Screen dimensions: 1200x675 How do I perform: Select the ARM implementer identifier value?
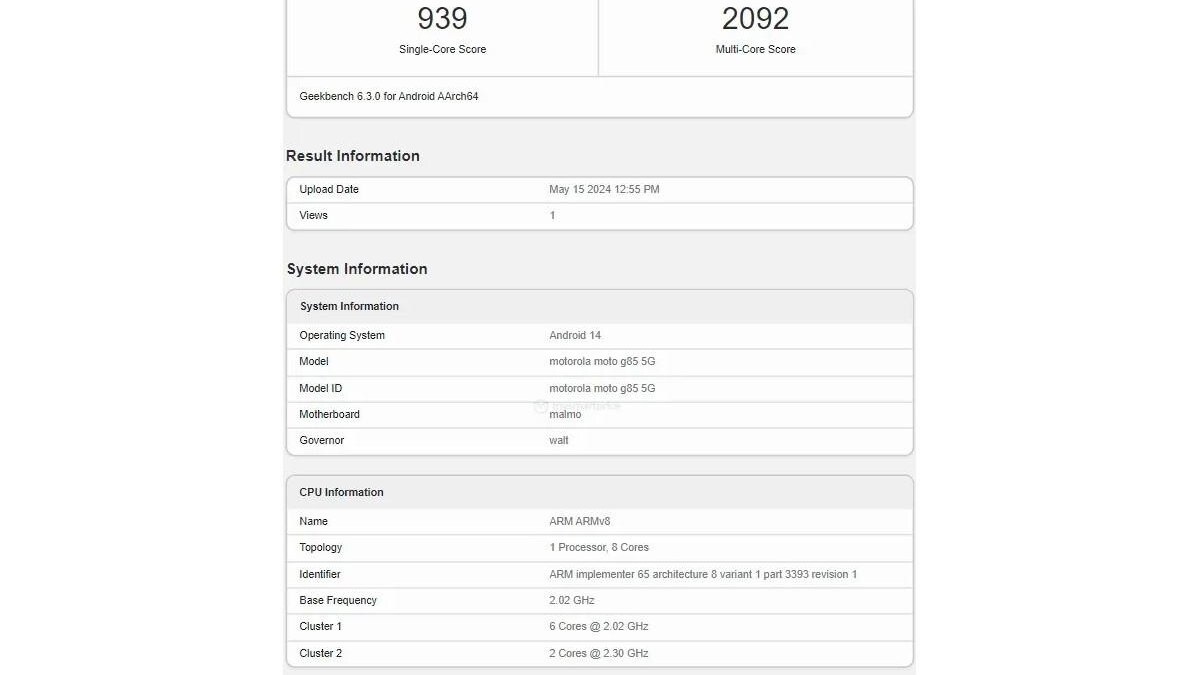coord(703,574)
